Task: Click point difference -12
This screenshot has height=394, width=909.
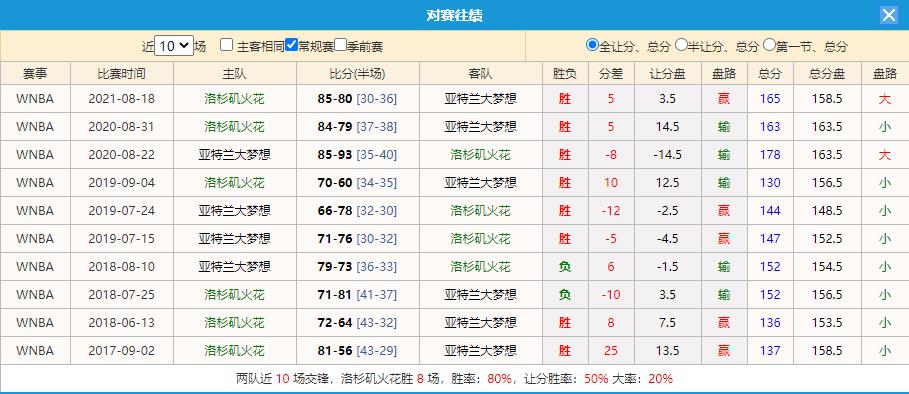Action: coord(611,210)
